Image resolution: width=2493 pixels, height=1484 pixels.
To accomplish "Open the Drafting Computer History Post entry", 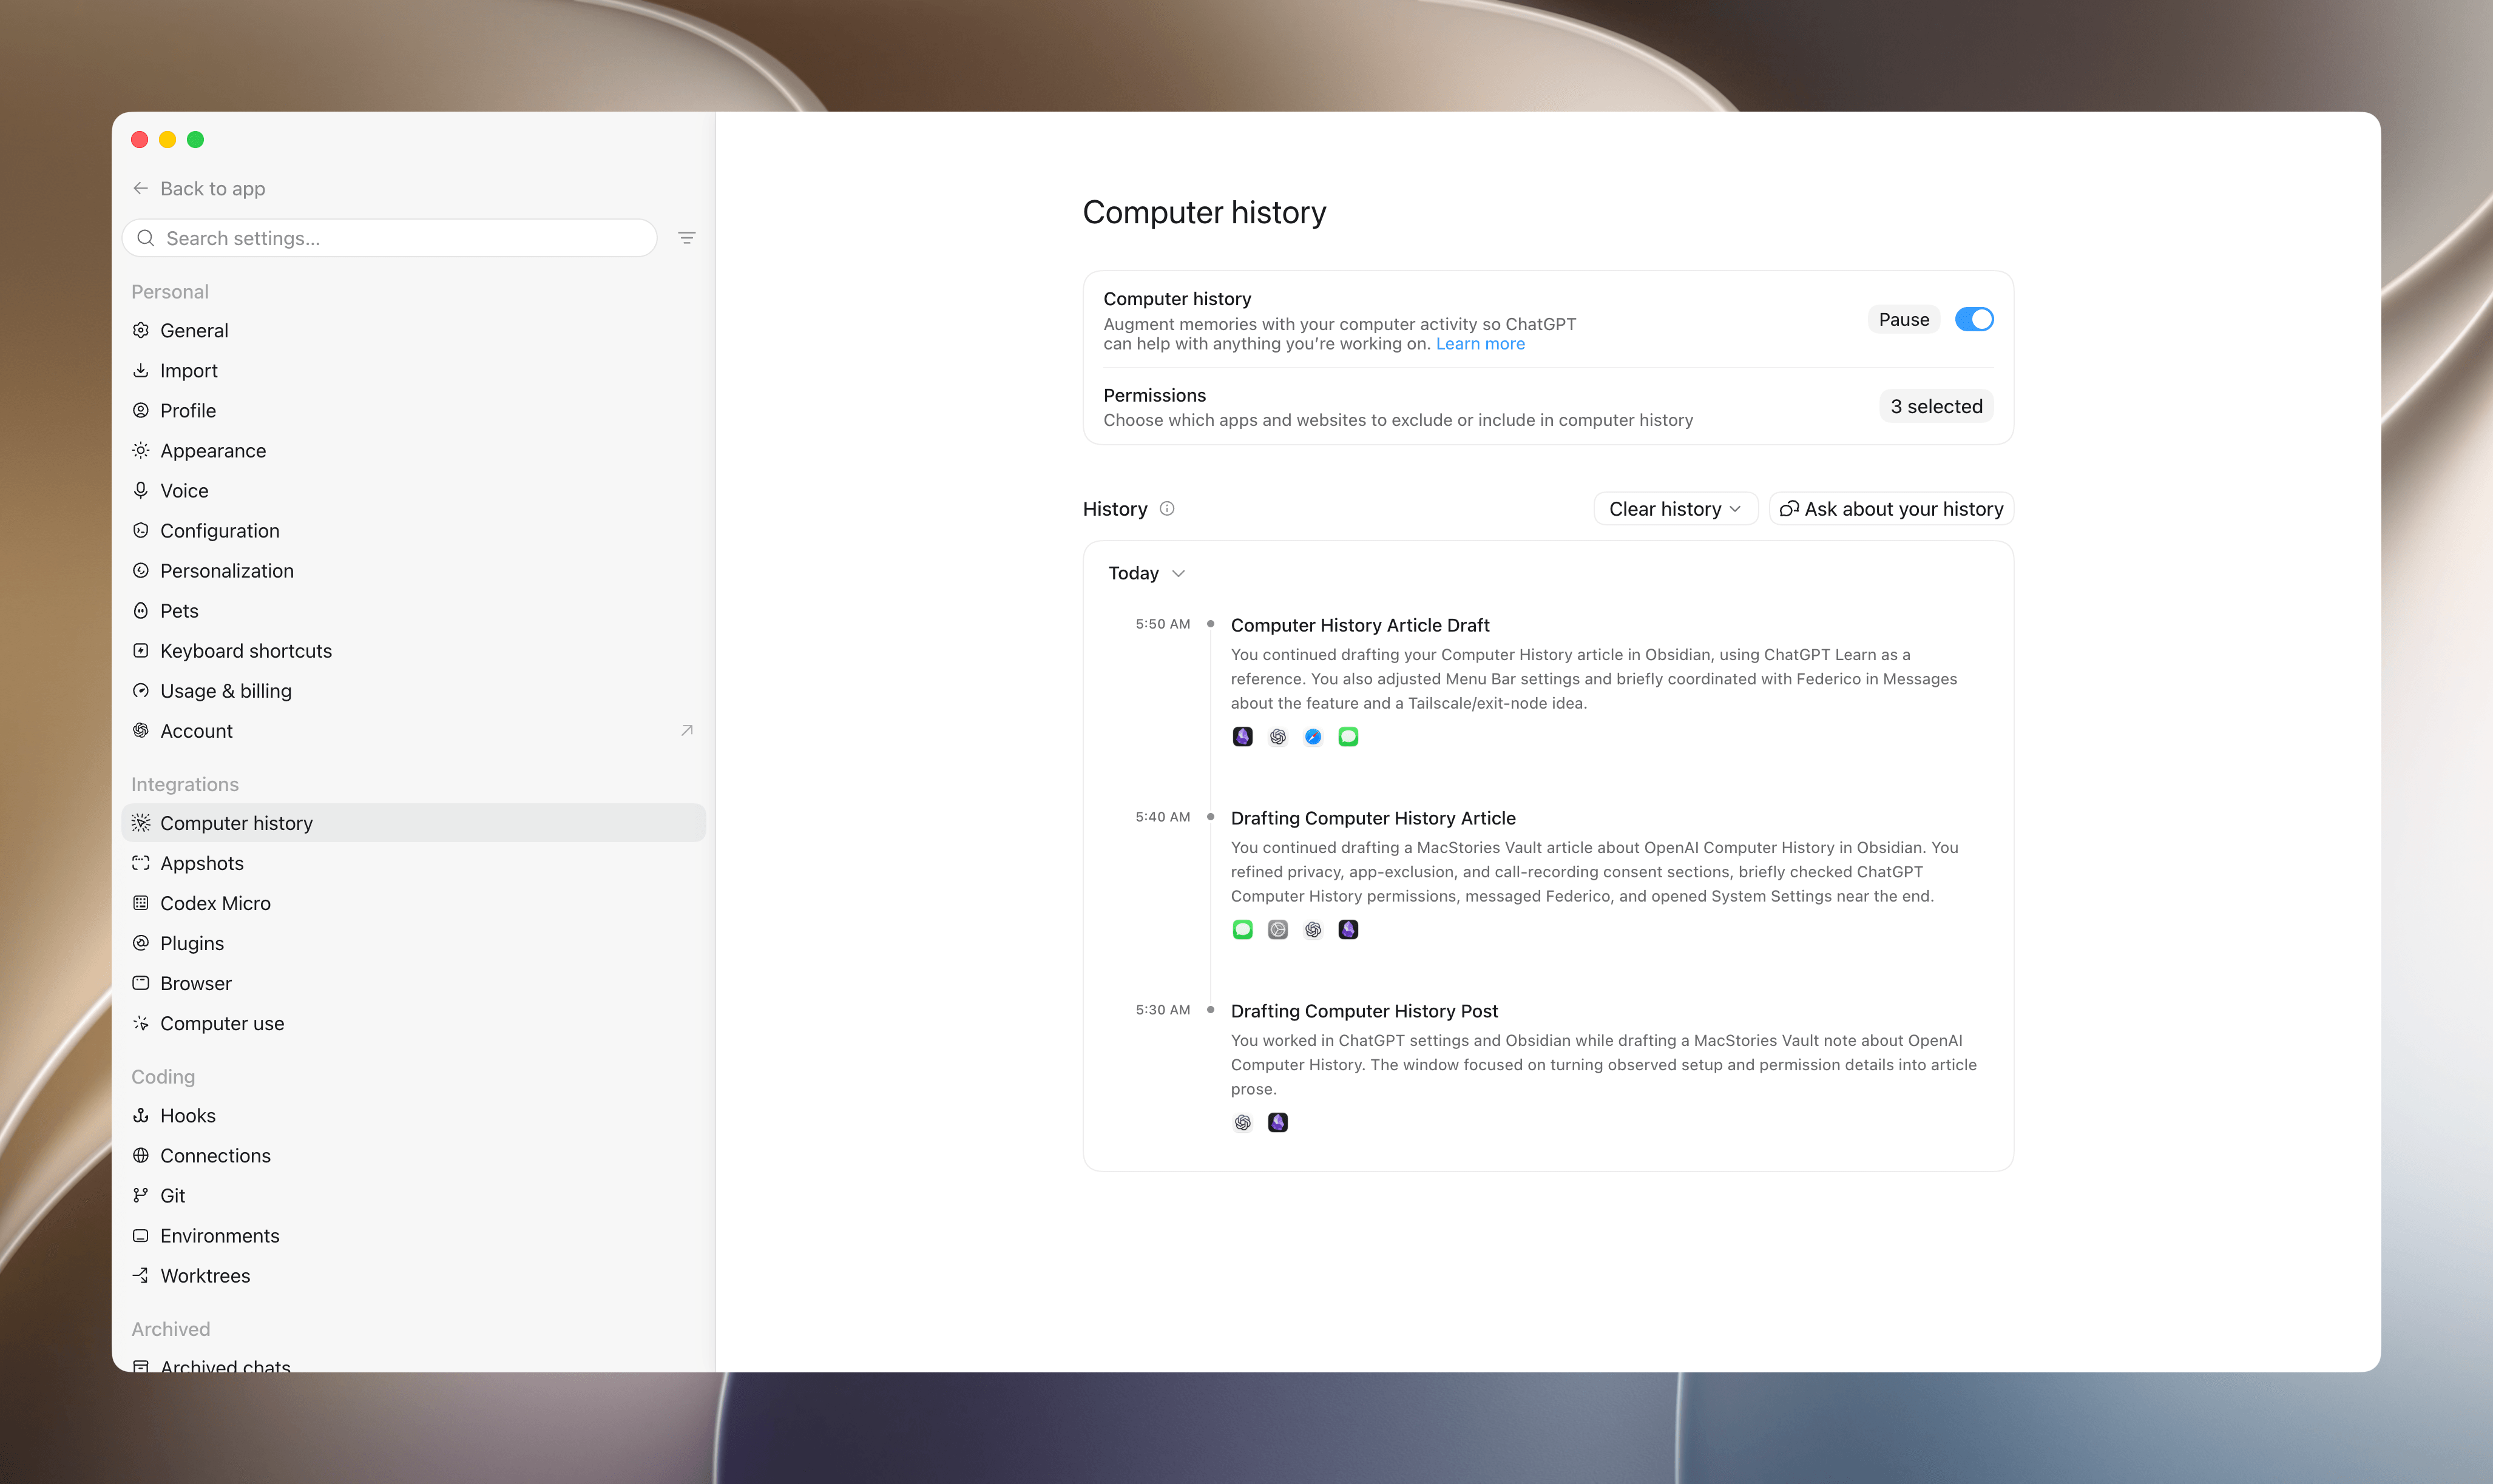I will pyautogui.click(x=1364, y=1011).
